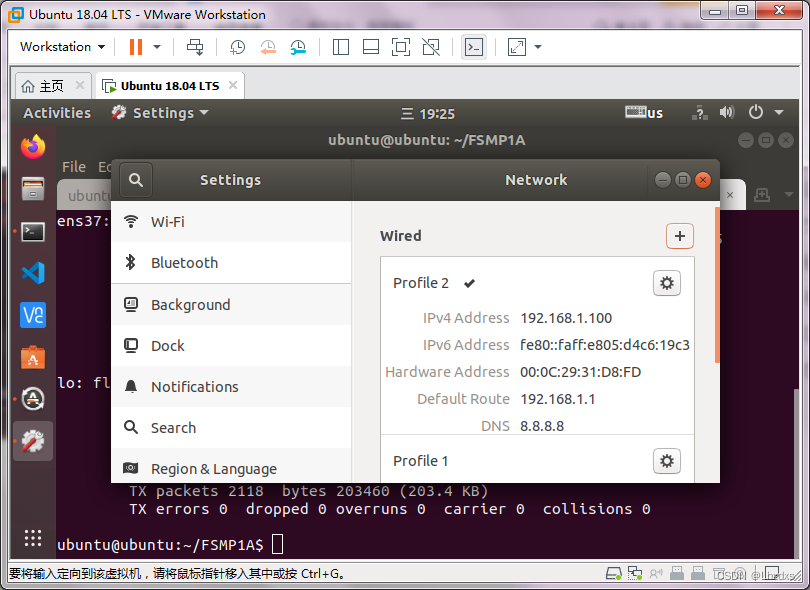The height and width of the screenshot is (590, 810).
Task: Open the stretch display dropdown arrow
Action: [538, 47]
